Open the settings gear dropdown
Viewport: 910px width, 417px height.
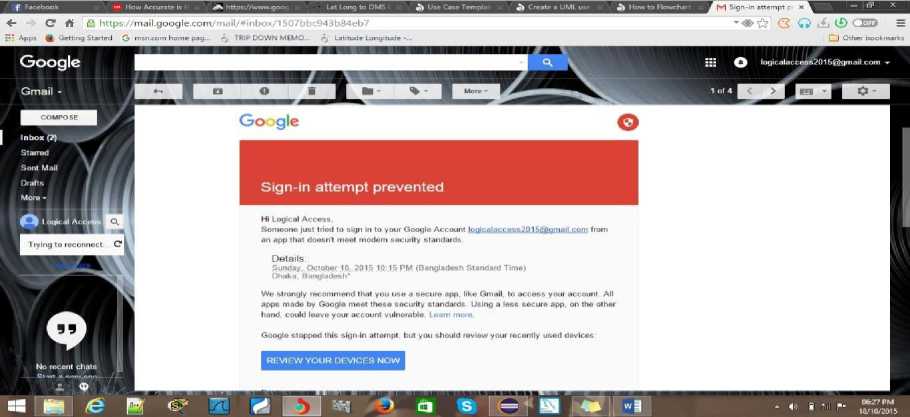pyautogui.click(x=865, y=91)
